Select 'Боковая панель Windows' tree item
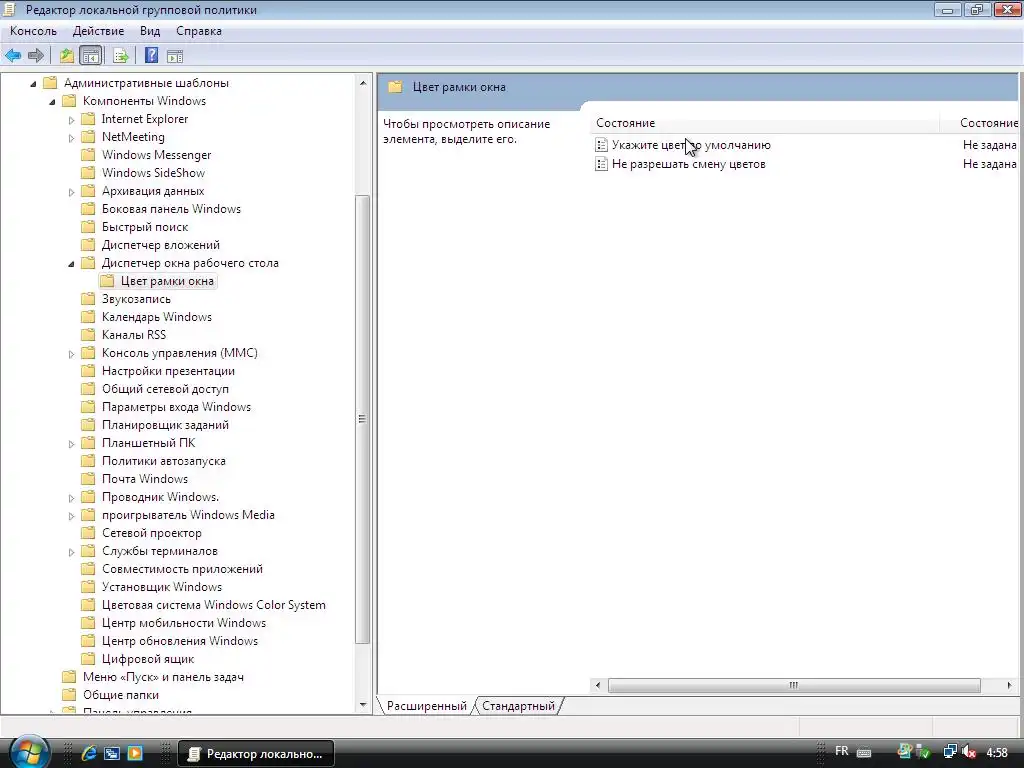Image resolution: width=1024 pixels, height=768 pixels. (171, 209)
